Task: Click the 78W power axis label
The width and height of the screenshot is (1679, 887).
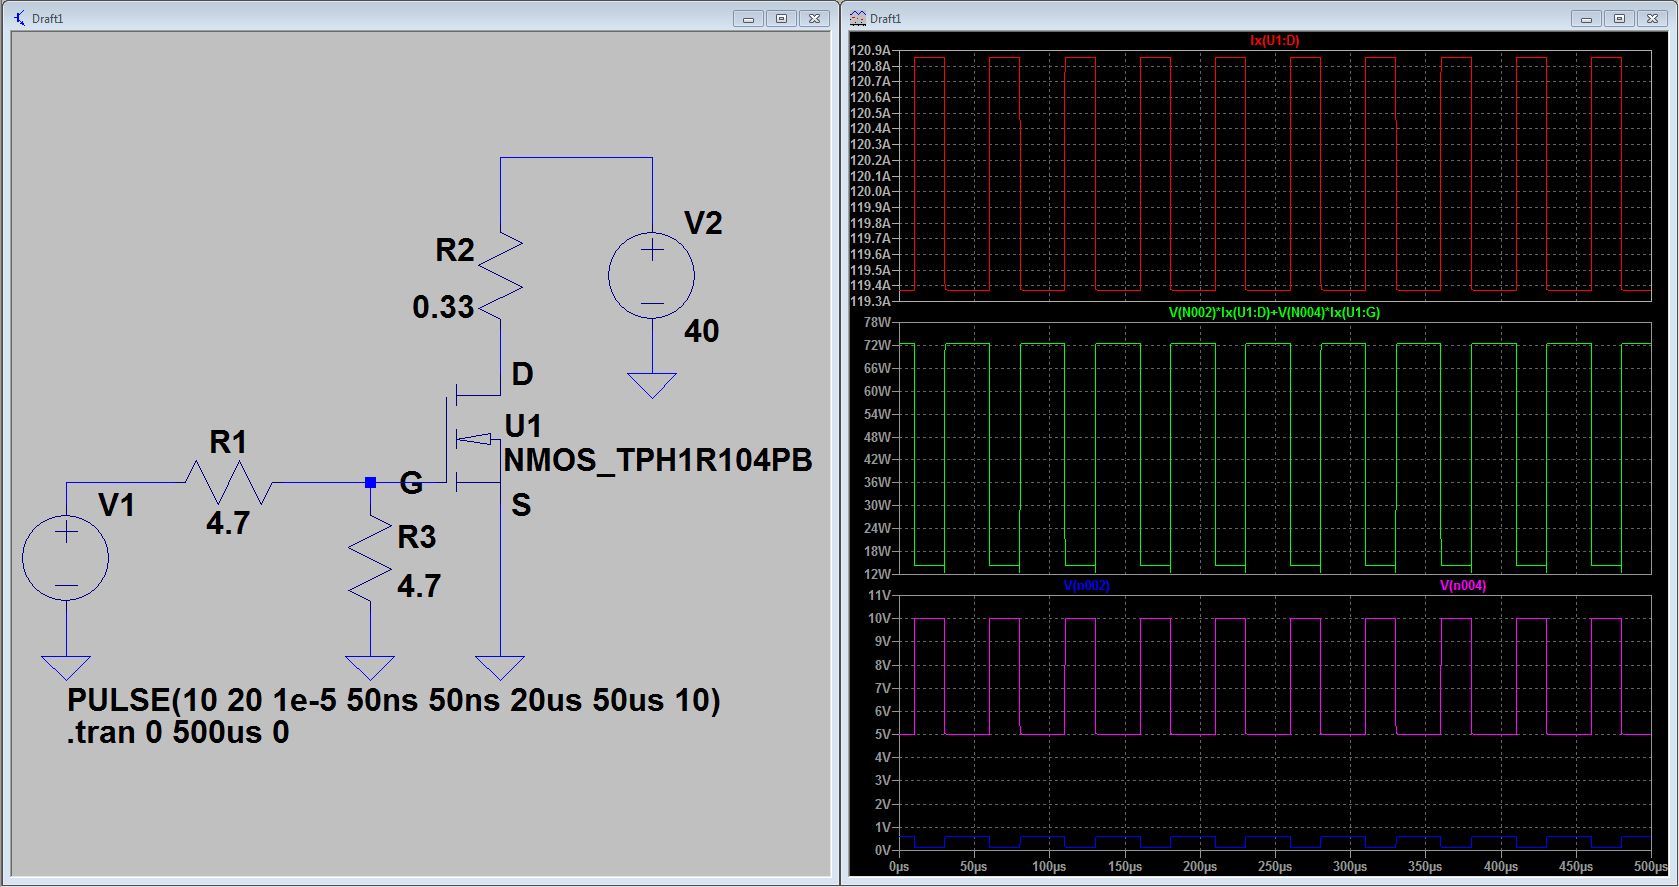Action: click(x=877, y=323)
